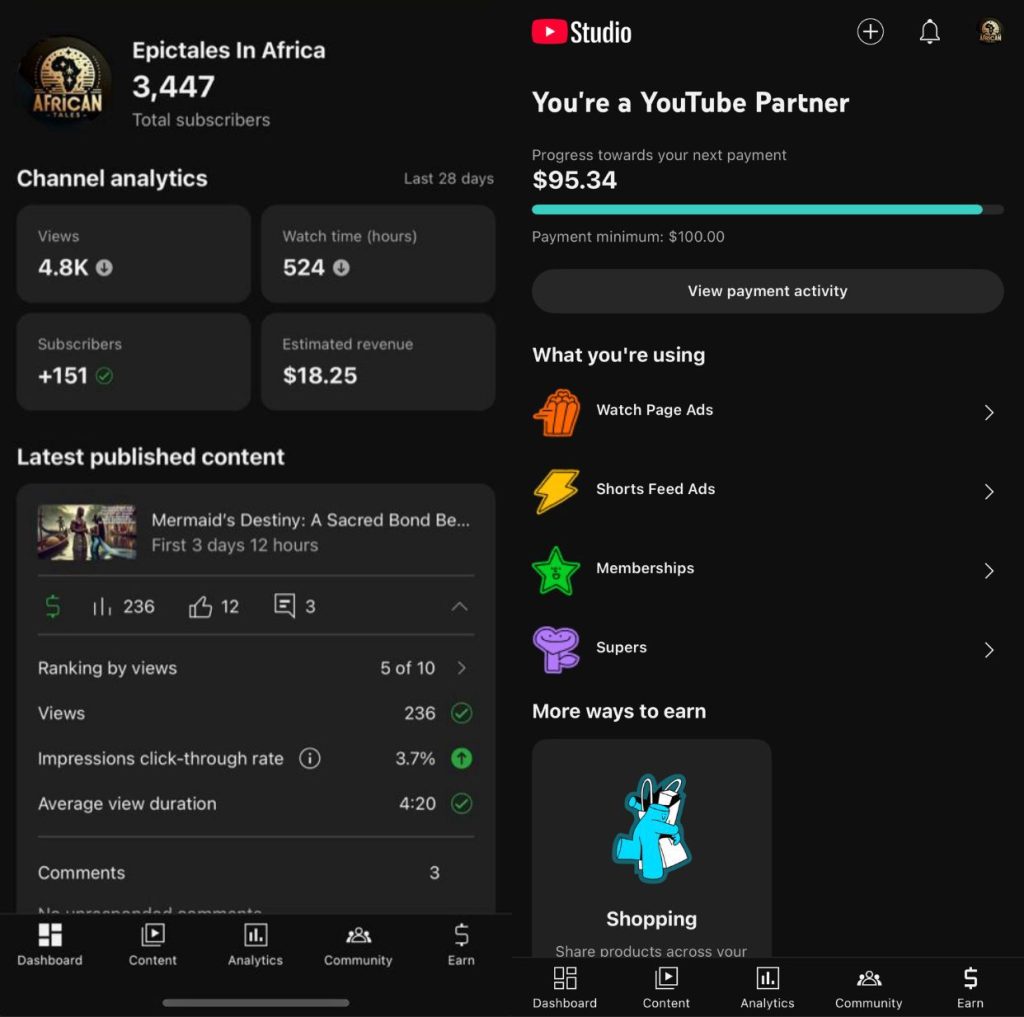The image size is (1024, 1017).
Task: Open the Estimated revenue $18.25 card
Action: point(378,361)
